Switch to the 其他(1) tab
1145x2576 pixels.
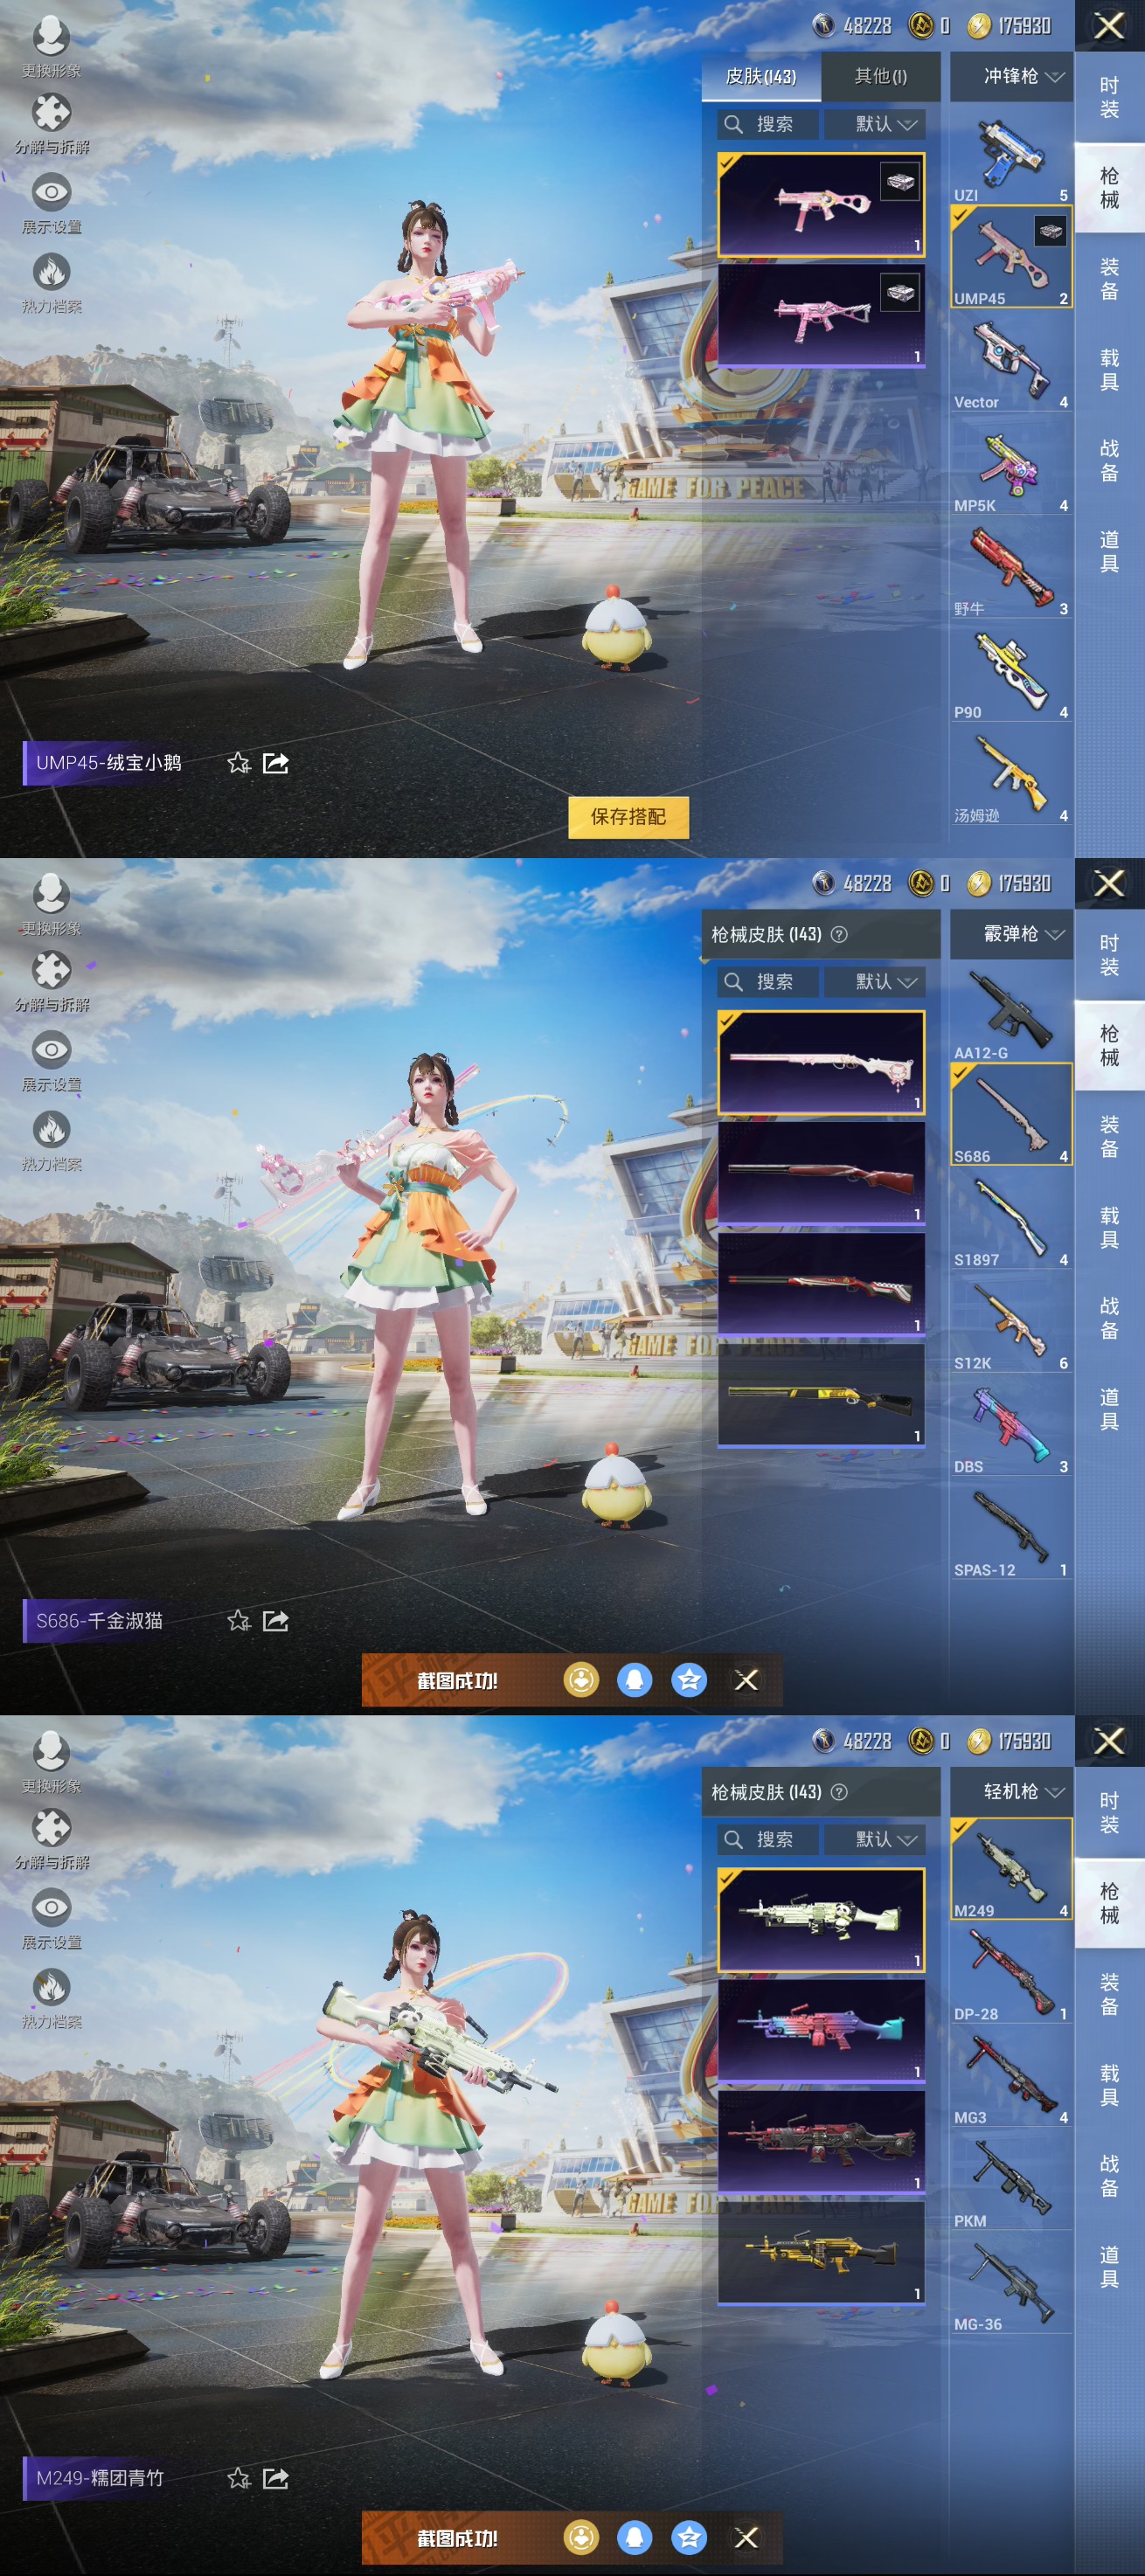[x=880, y=76]
